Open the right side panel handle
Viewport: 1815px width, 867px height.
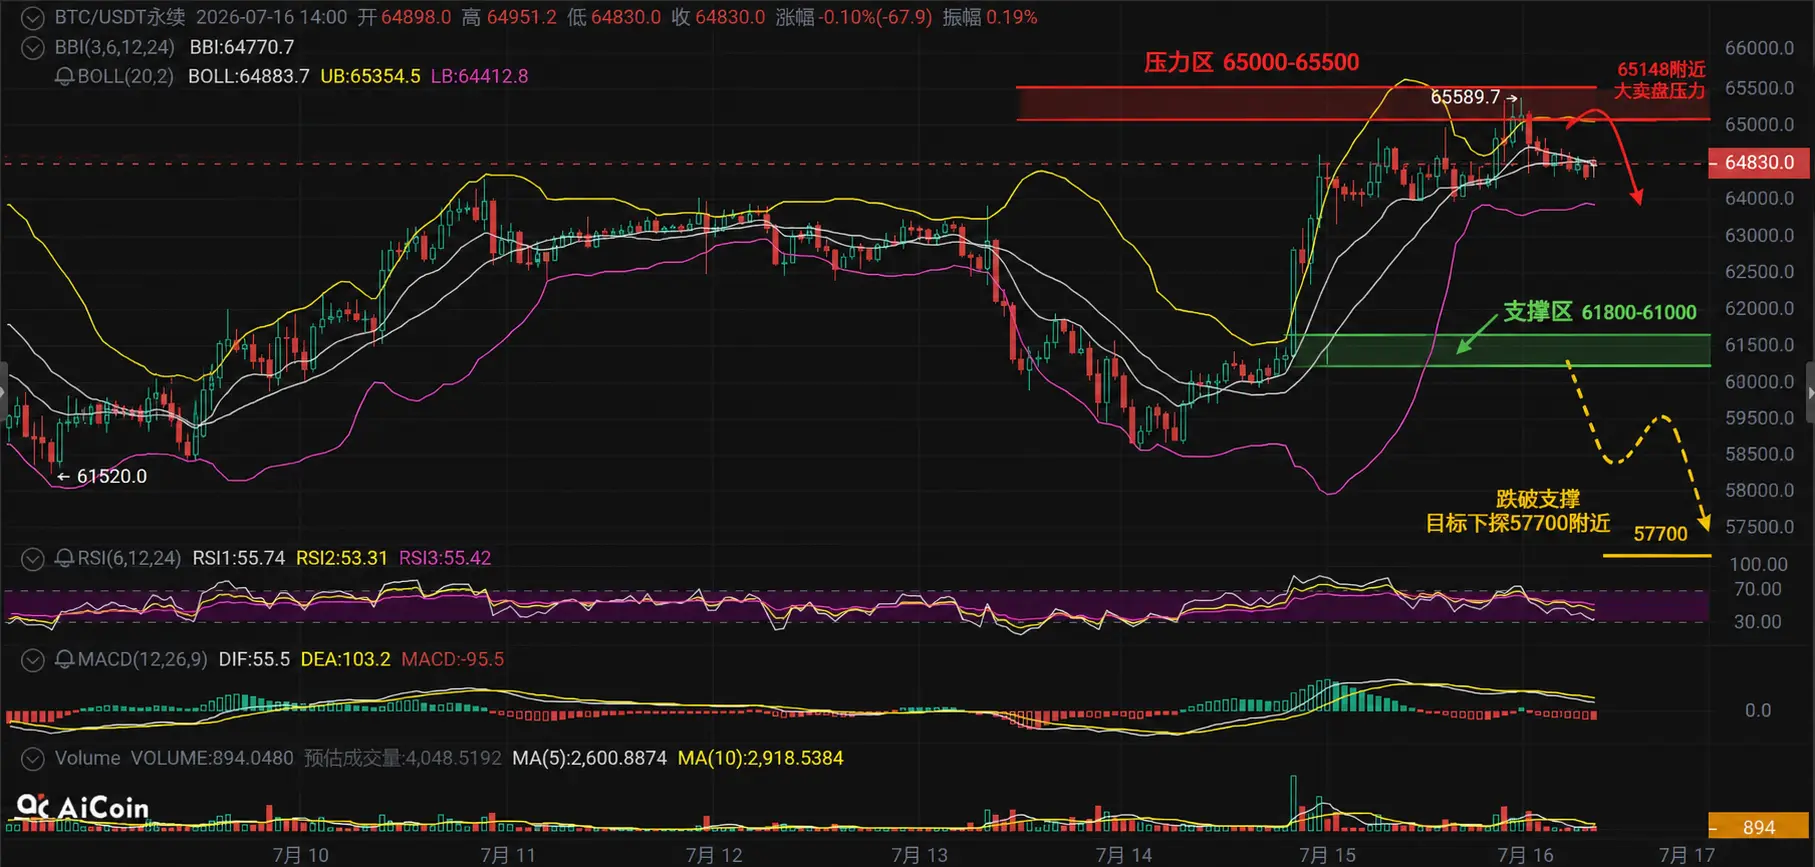(1810, 393)
